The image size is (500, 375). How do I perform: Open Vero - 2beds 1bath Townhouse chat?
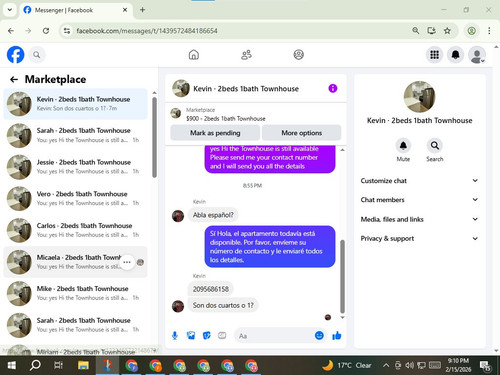pos(75,198)
